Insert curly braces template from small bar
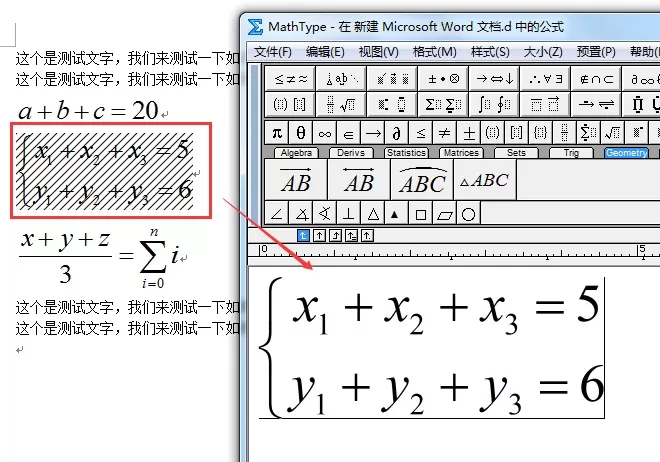 tap(540, 133)
